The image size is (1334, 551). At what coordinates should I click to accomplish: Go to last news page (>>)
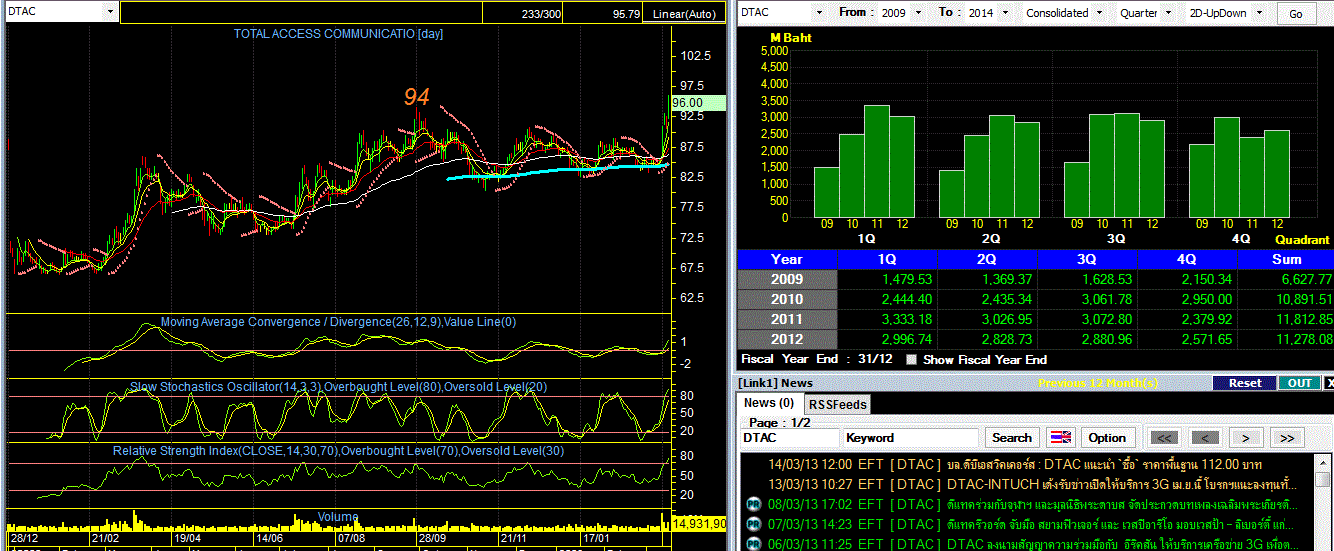coord(1287,438)
